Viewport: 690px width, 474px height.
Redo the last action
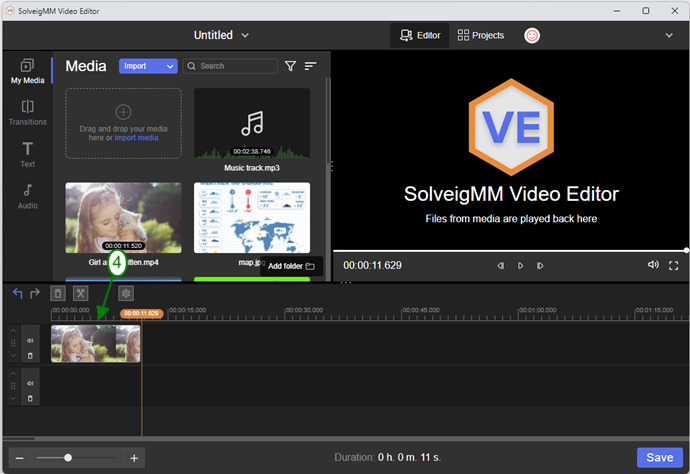[x=35, y=293]
